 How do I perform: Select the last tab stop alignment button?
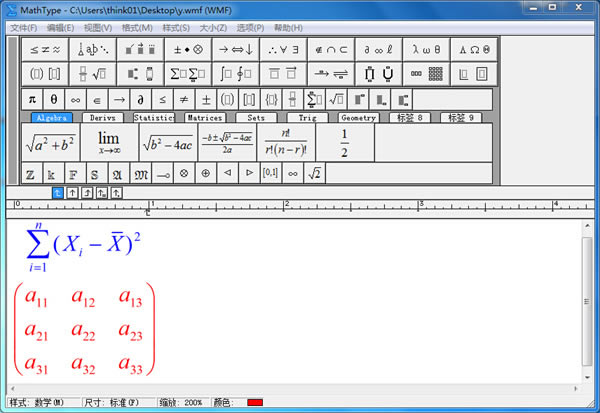[117, 192]
